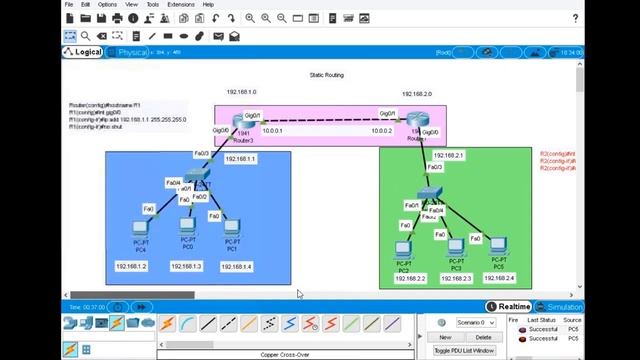The width and height of the screenshot is (640, 360).
Task: Expand the PDU panel arrow
Action: [420, 336]
